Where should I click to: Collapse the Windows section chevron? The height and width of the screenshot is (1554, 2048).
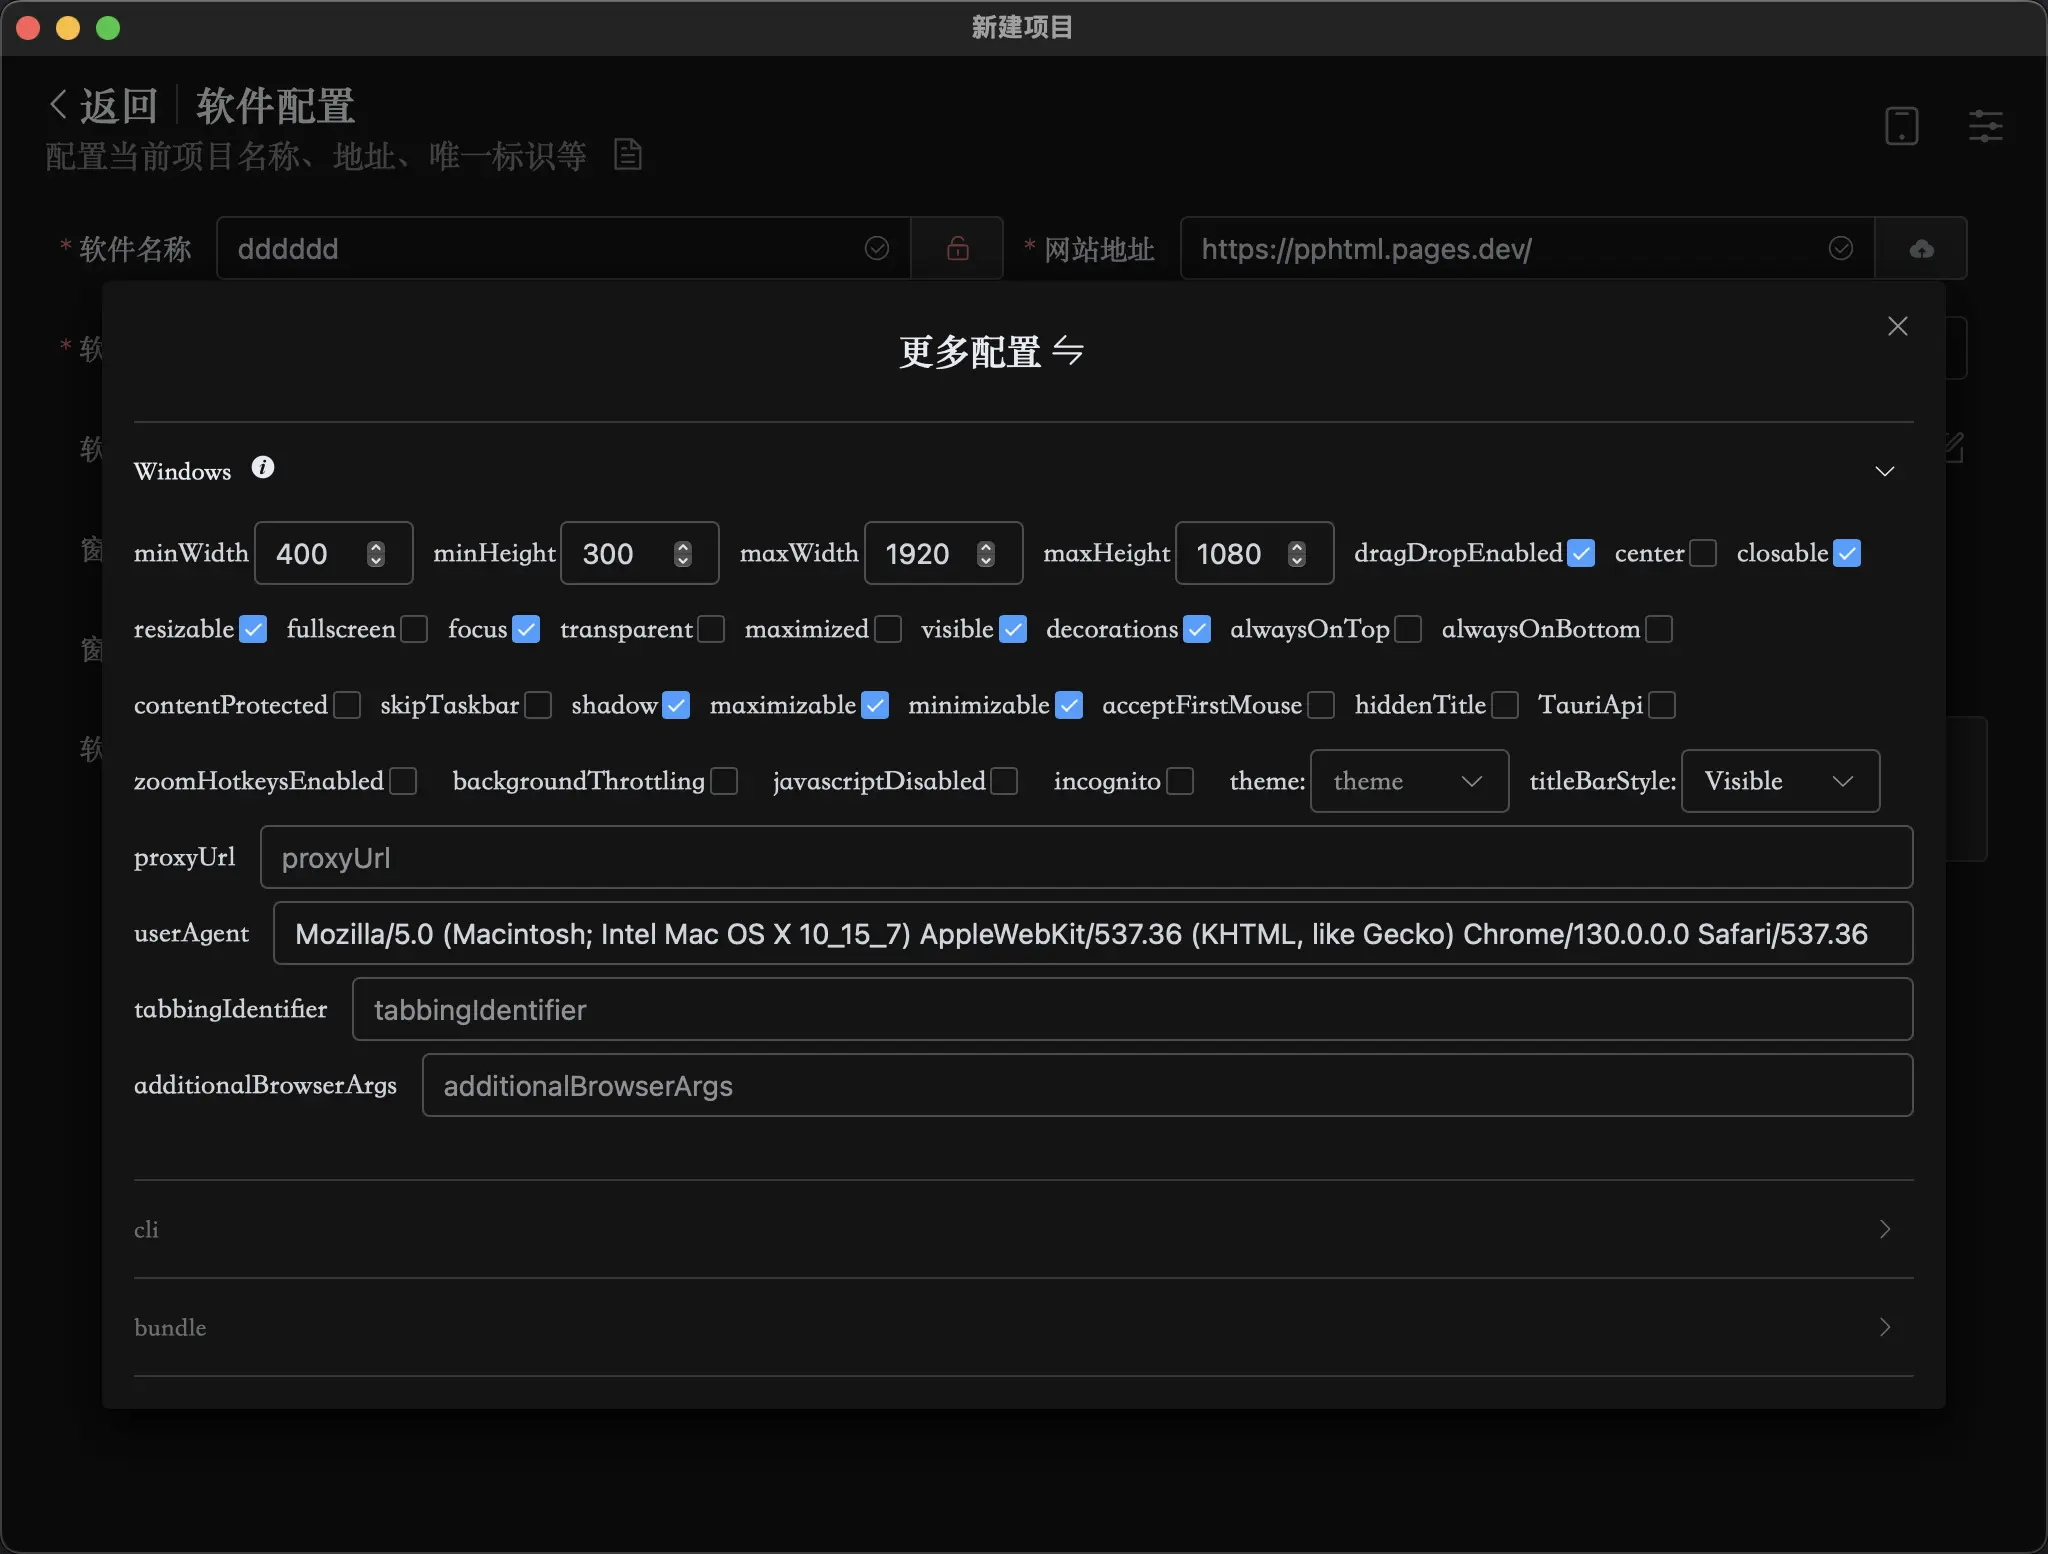[1884, 471]
